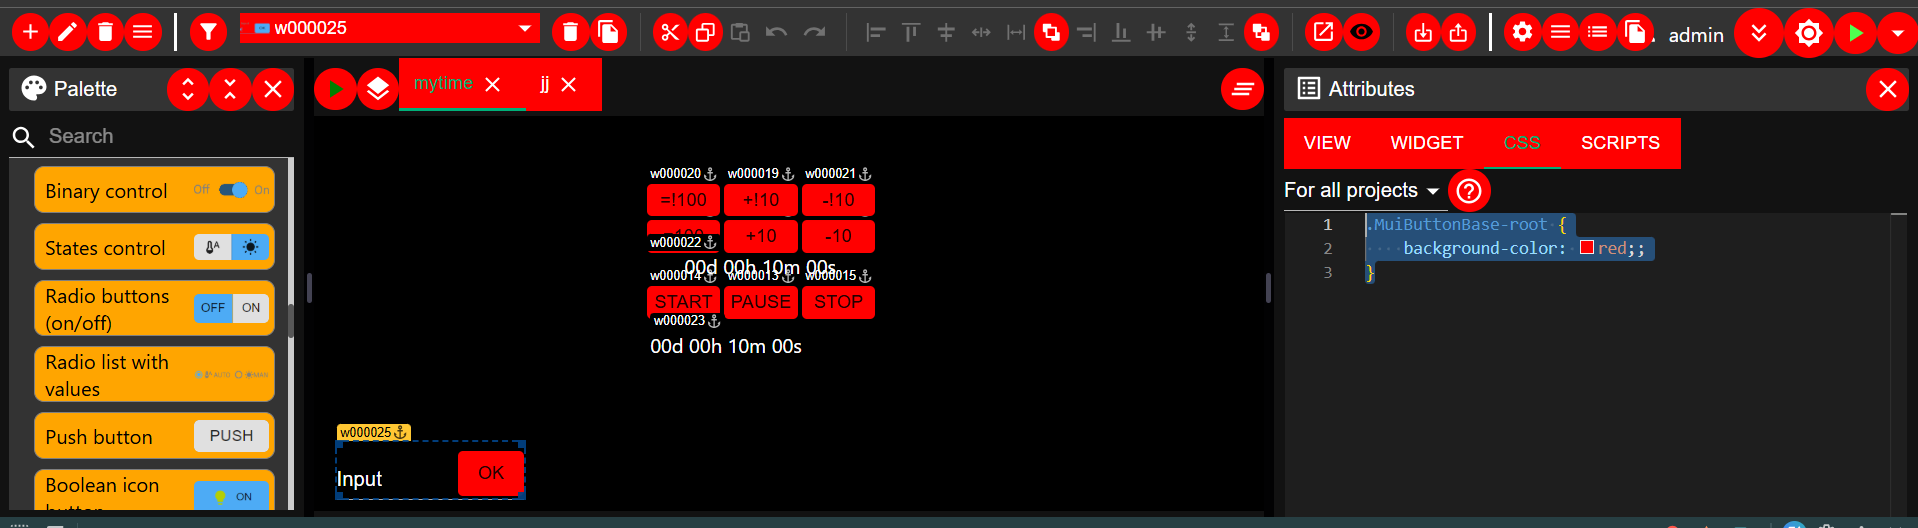Click the greyed paste clipboard icon
The width and height of the screenshot is (1918, 528).
[740, 32]
